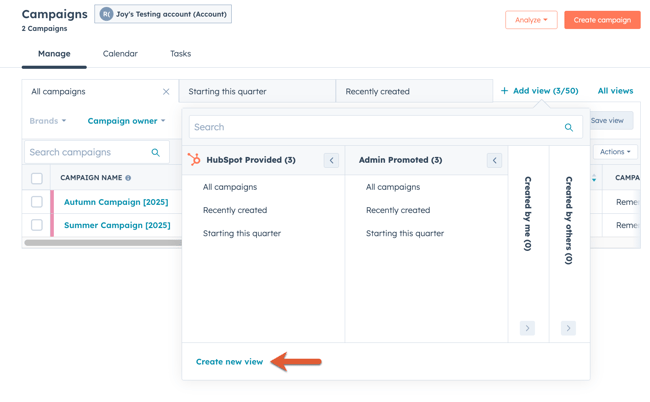The width and height of the screenshot is (650, 402).
Task: Check the Summer Campaign [2025] checkbox
Action: tap(37, 225)
